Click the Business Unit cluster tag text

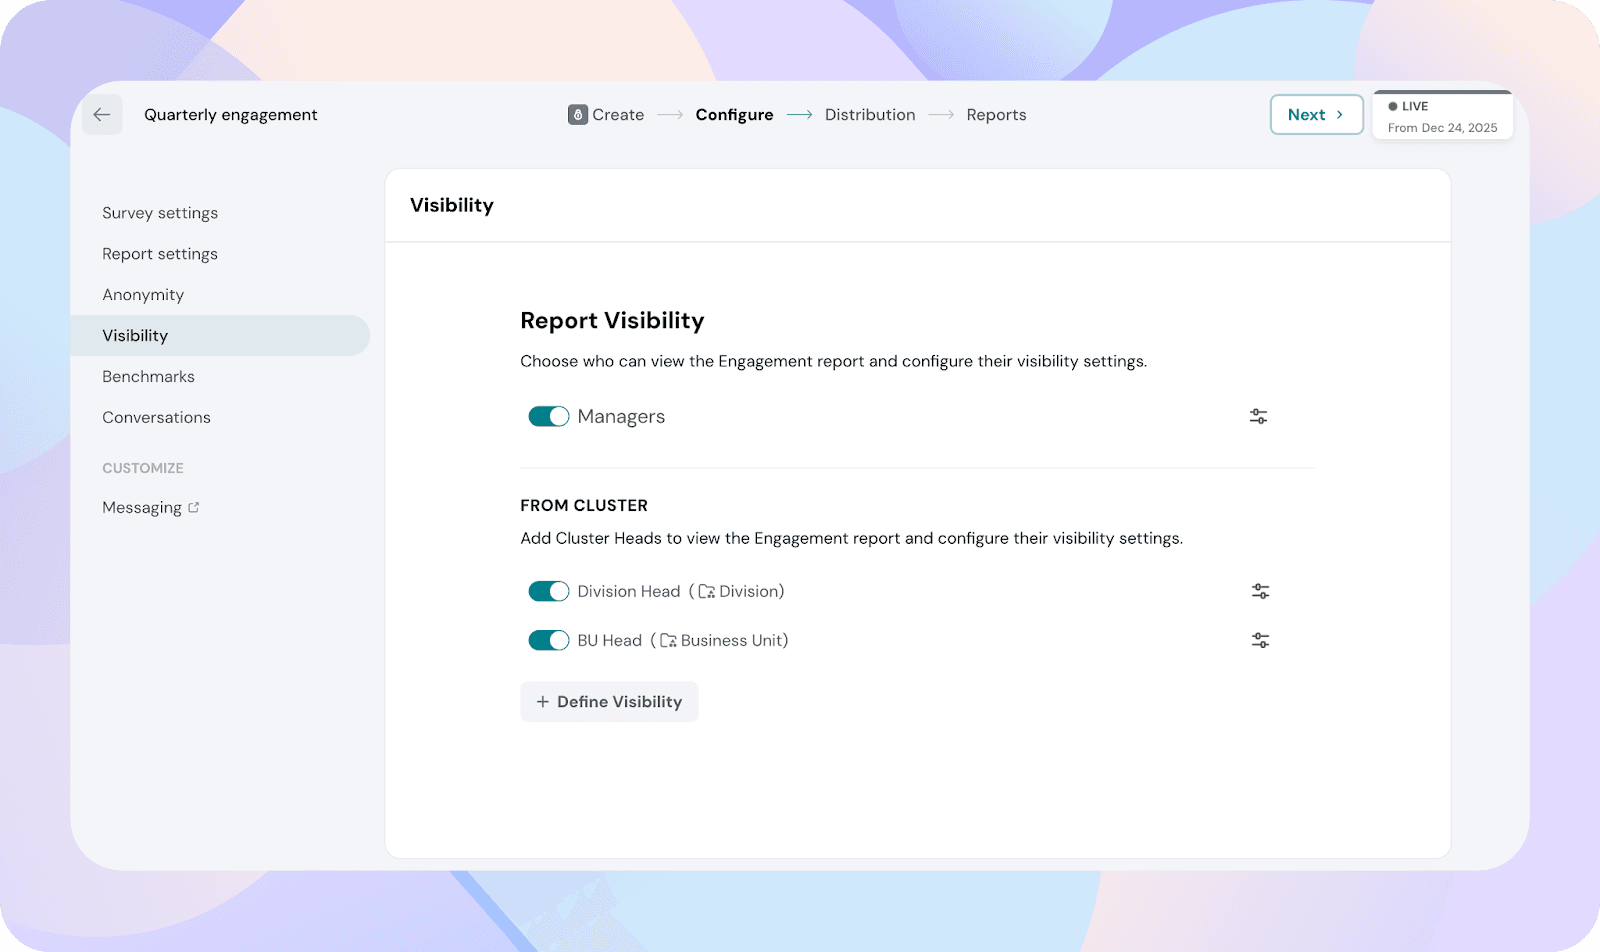pos(731,640)
